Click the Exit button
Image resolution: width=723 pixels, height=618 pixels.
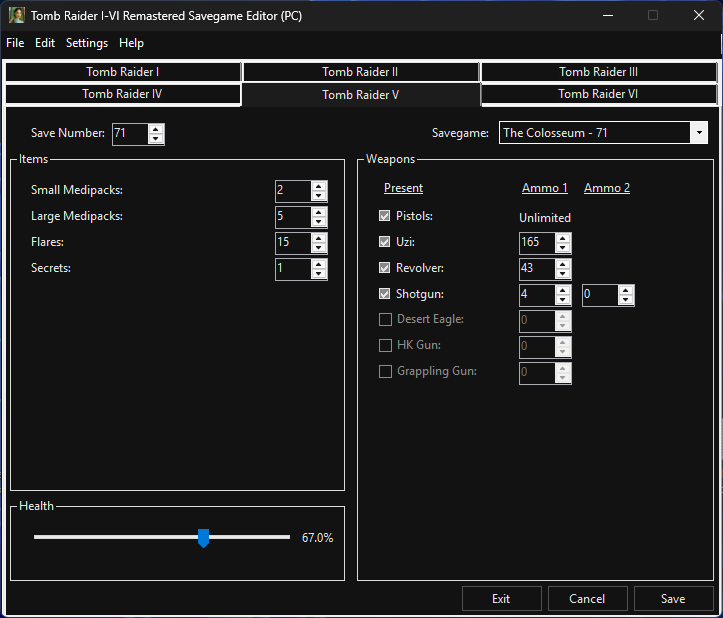tap(502, 599)
